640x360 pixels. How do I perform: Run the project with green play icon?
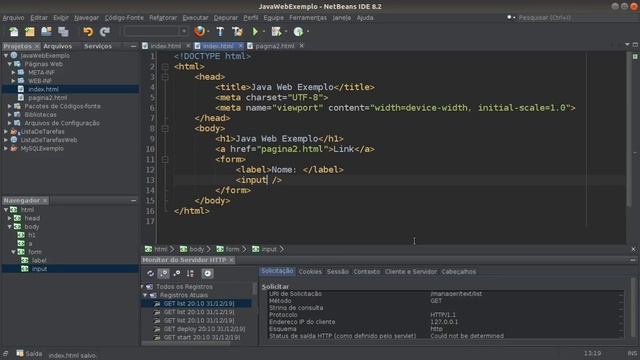255,31
